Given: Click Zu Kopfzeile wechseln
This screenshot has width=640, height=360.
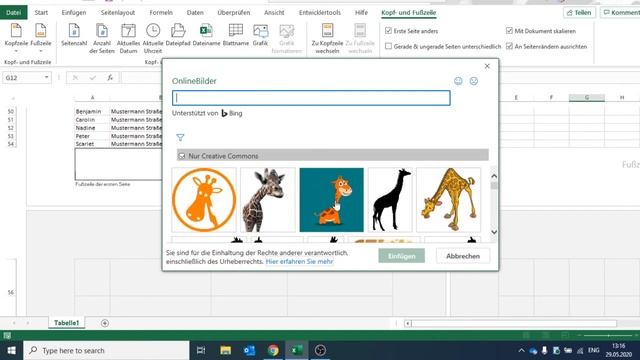Looking at the screenshot, I should click(327, 38).
